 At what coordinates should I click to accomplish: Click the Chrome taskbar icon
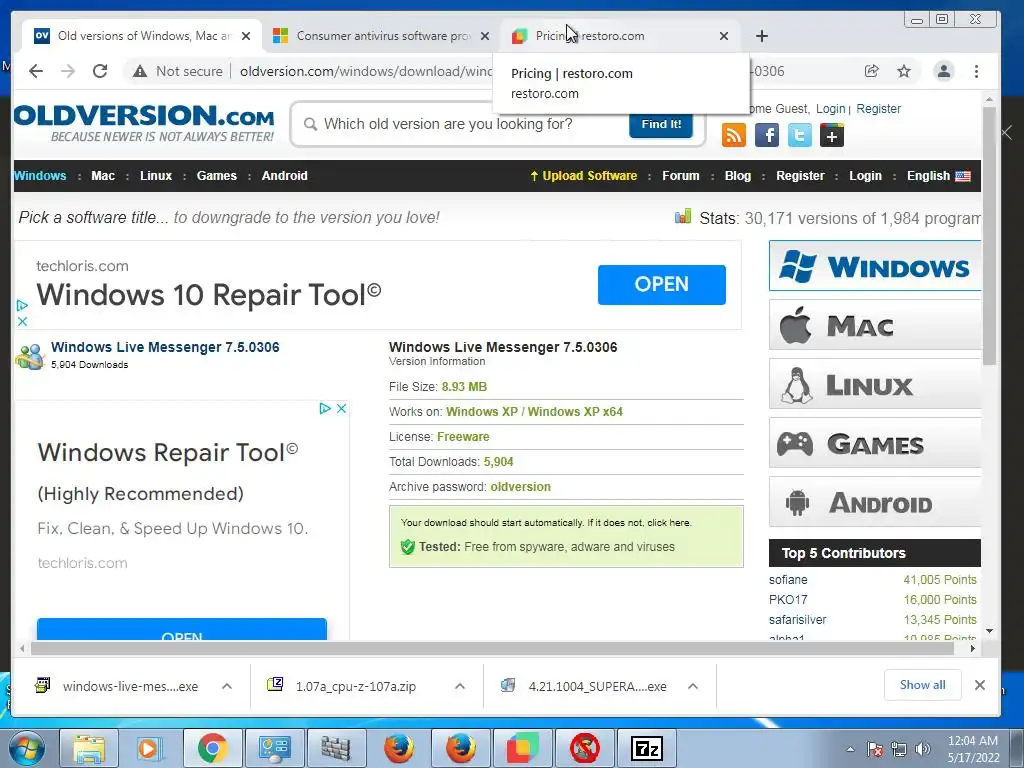coord(212,748)
